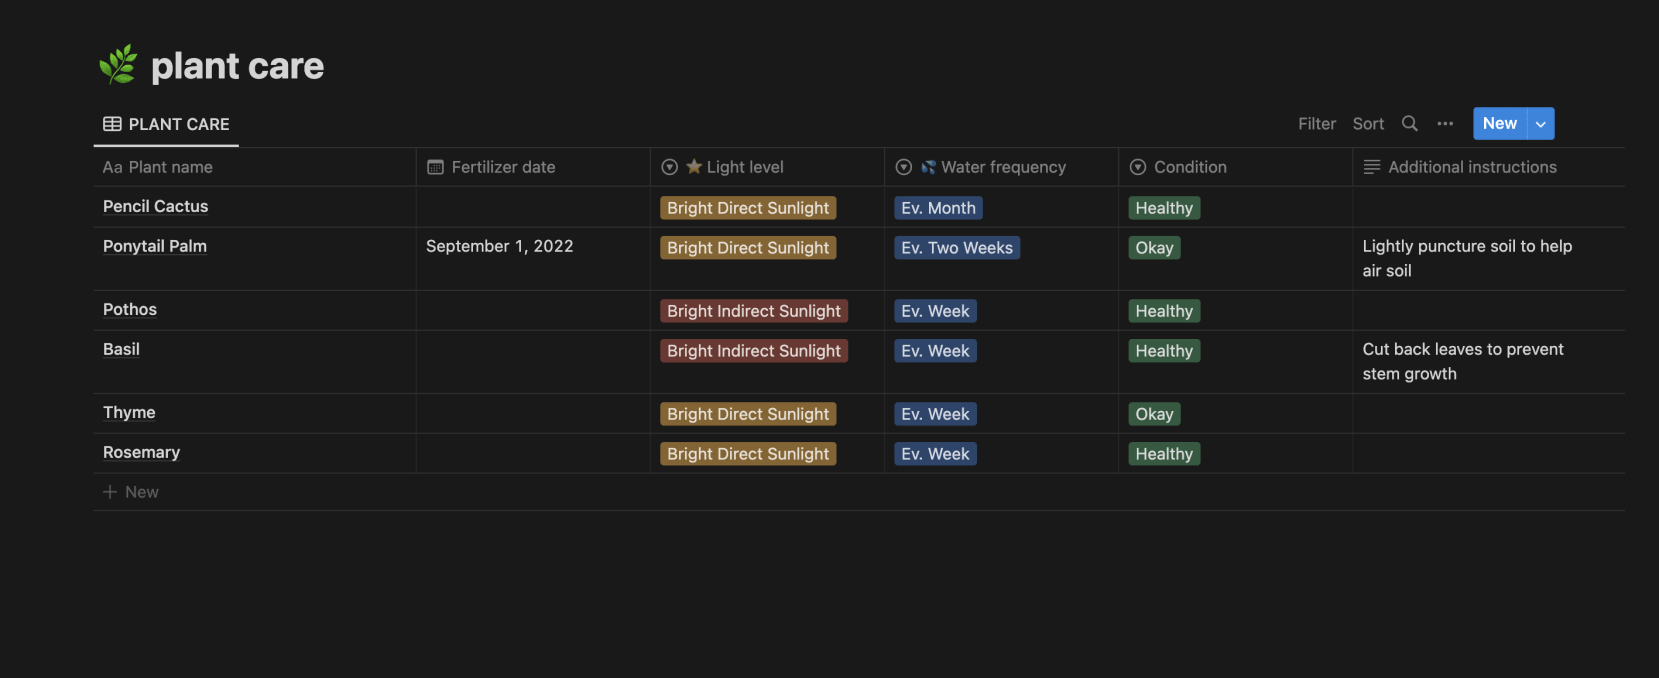Select Pencil Cactus Bright Direct Sunlight tag
Viewport: 1659px width, 678px height.
748,208
